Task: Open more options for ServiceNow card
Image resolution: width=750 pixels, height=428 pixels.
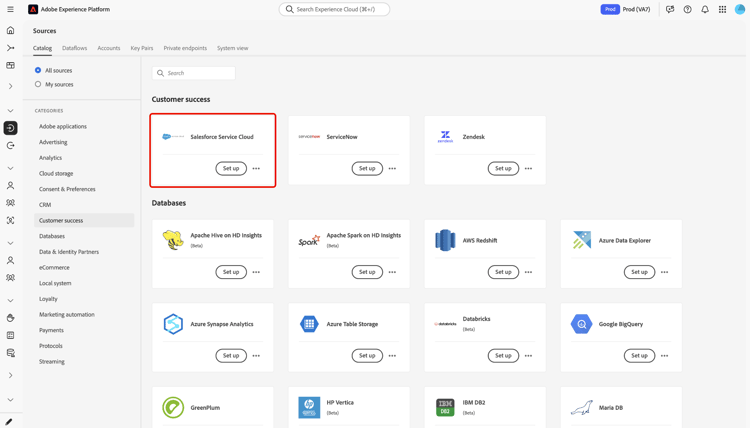Action: [x=392, y=168]
